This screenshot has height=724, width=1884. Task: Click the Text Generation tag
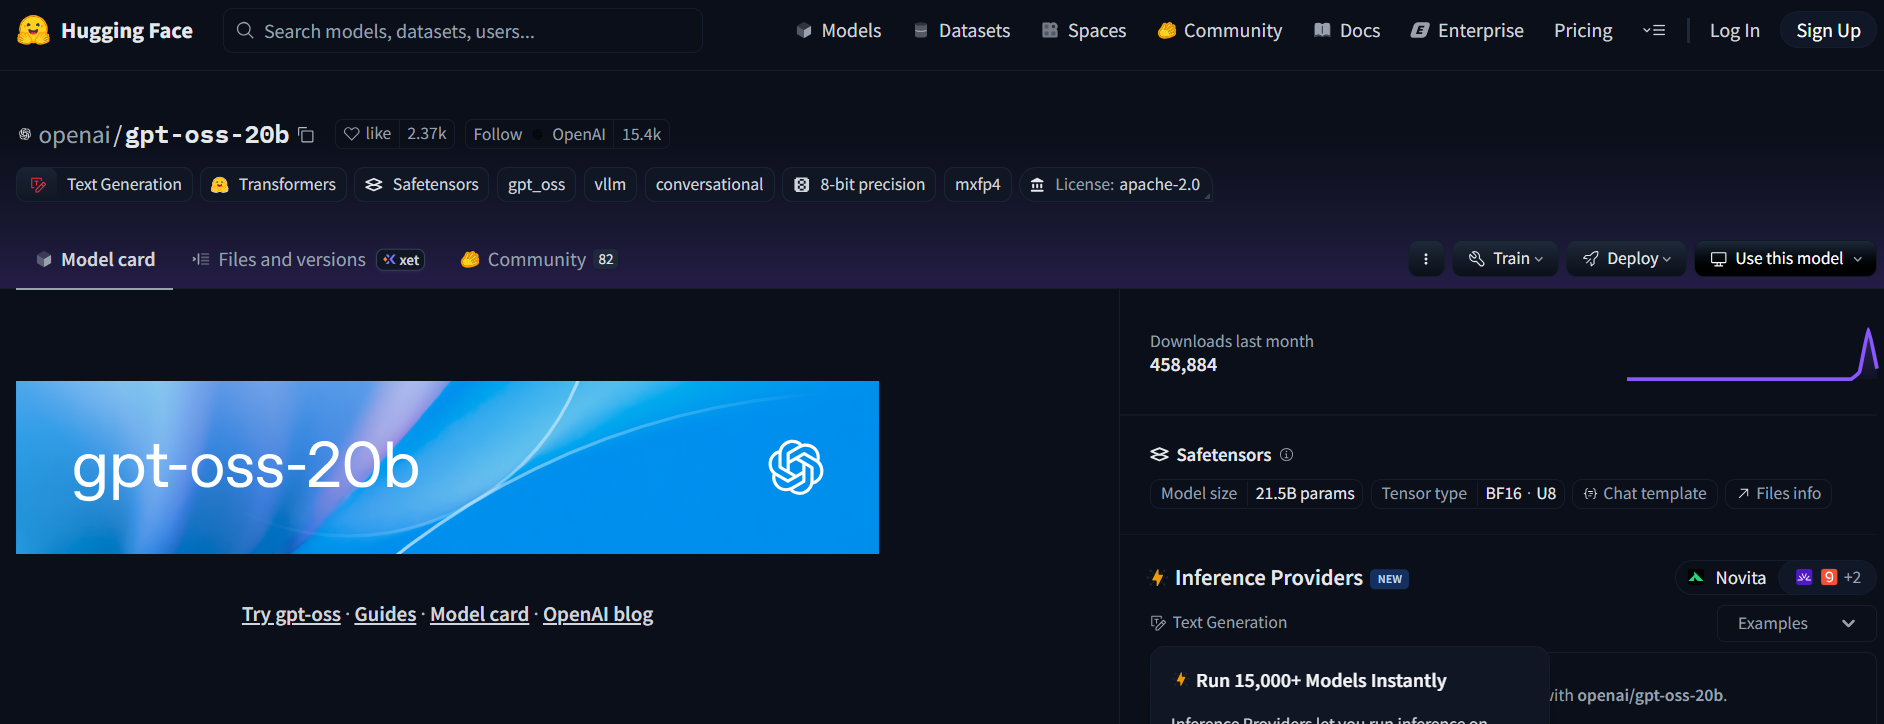(x=105, y=185)
